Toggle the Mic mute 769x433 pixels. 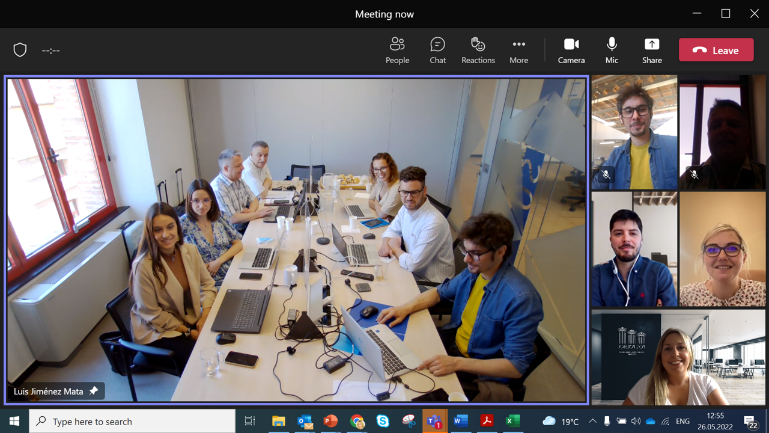[612, 50]
